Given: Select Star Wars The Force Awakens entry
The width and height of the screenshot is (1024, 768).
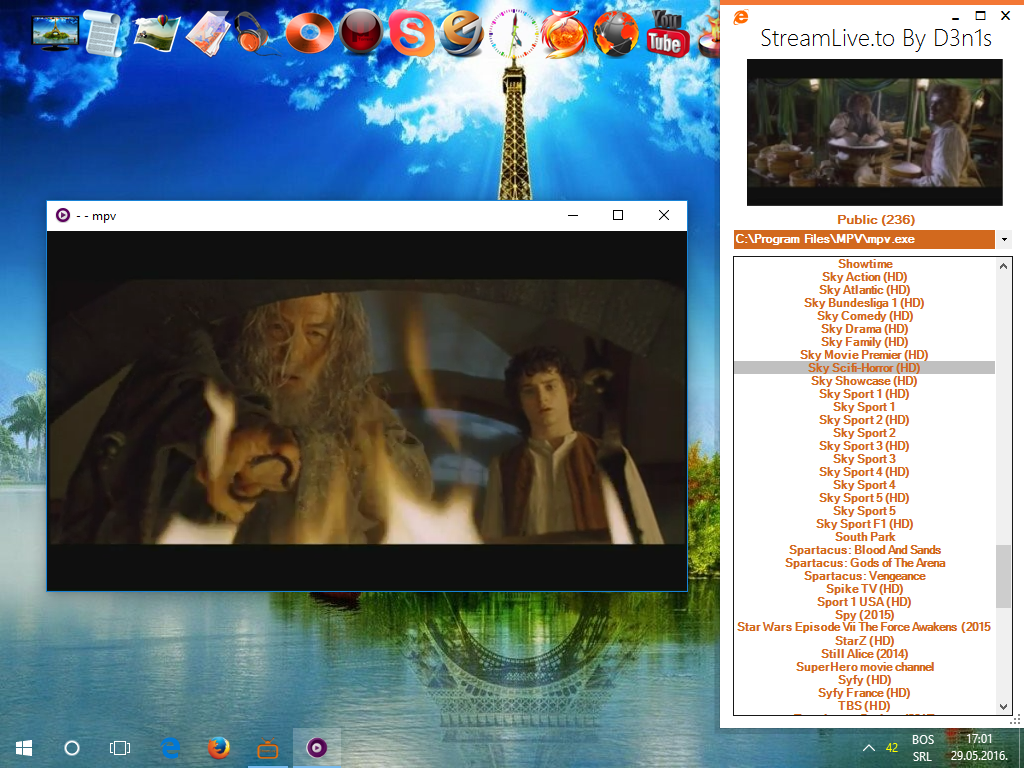Looking at the screenshot, I should [864, 628].
